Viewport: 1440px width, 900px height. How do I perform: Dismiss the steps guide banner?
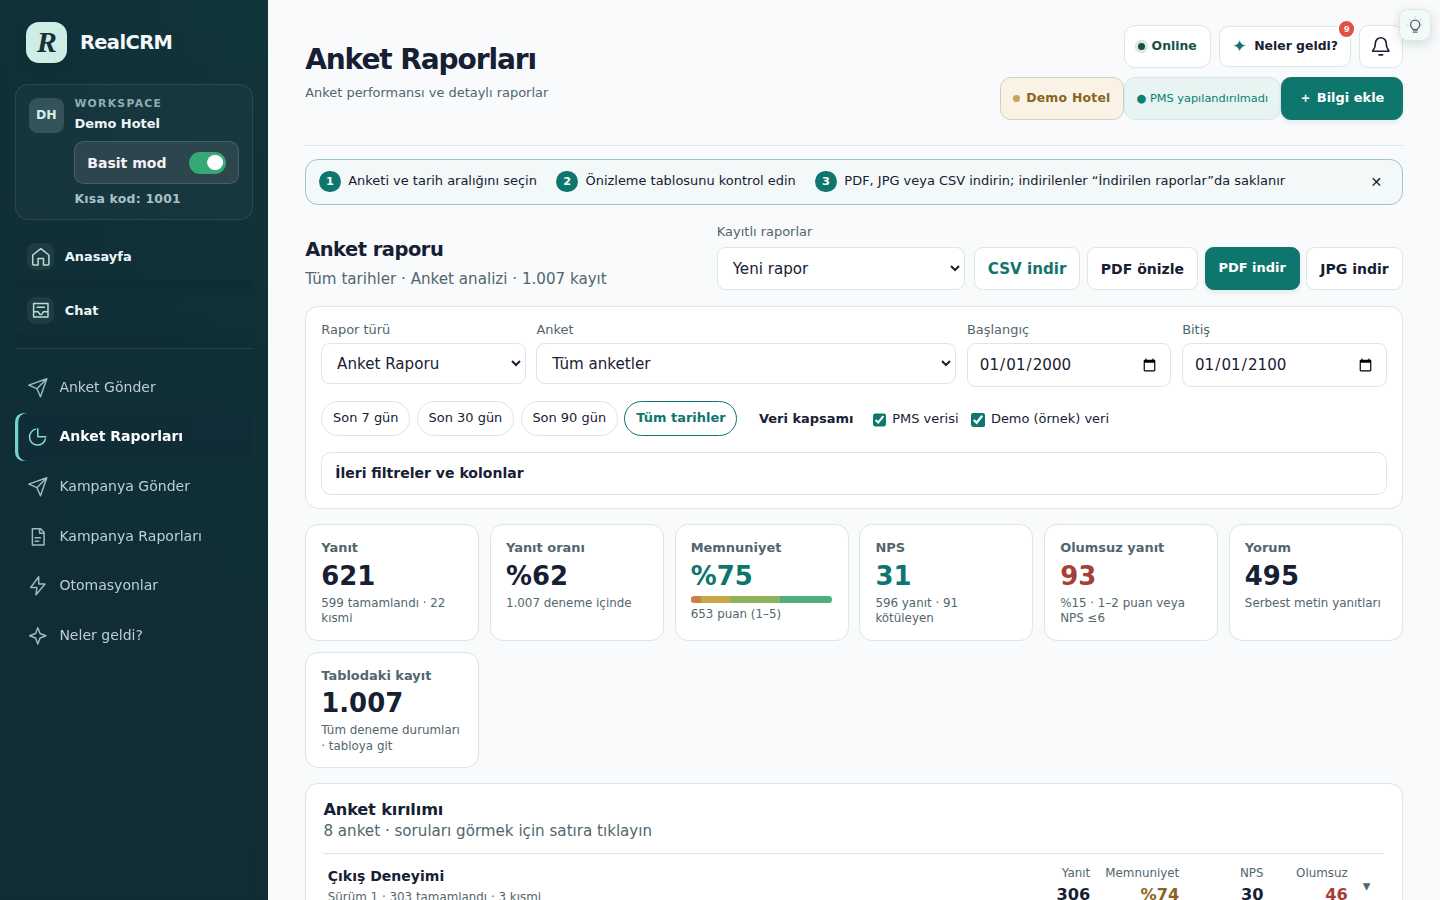(1376, 182)
